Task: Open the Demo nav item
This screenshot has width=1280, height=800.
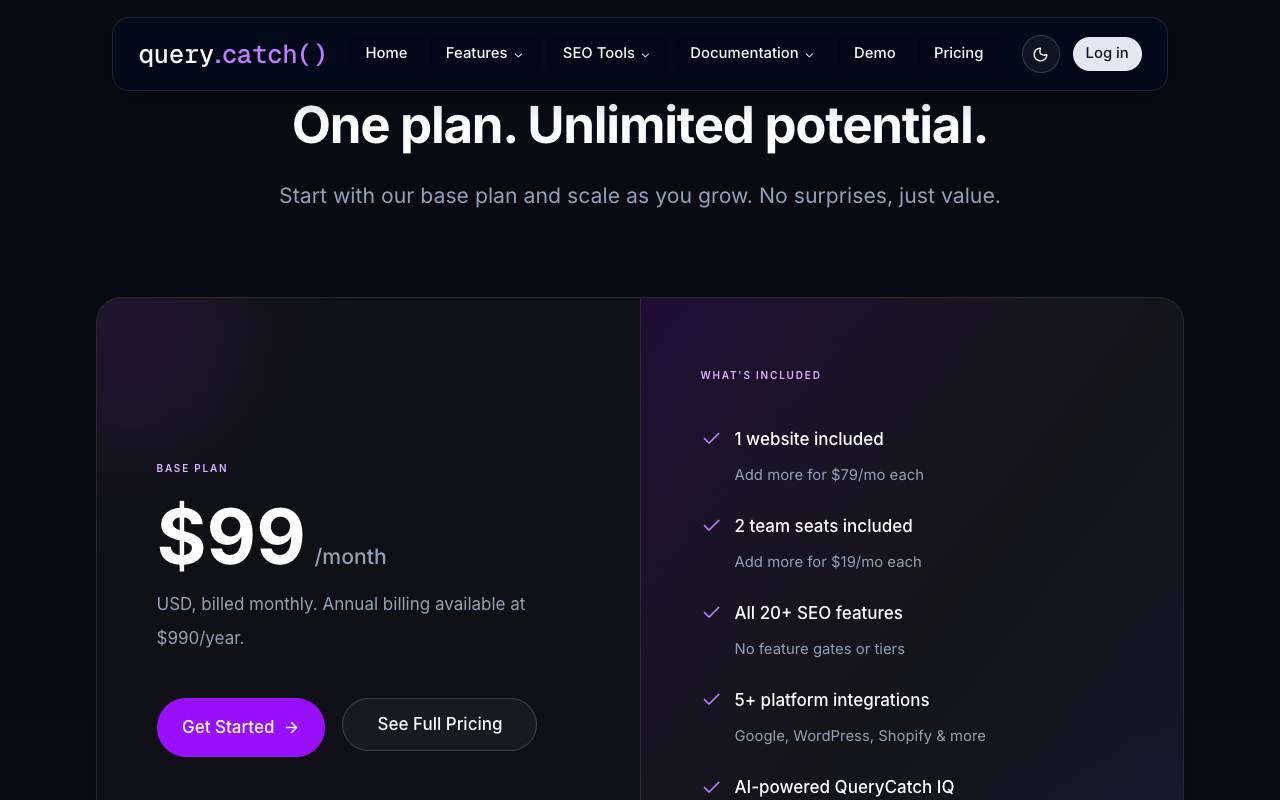Action: pyautogui.click(x=875, y=53)
